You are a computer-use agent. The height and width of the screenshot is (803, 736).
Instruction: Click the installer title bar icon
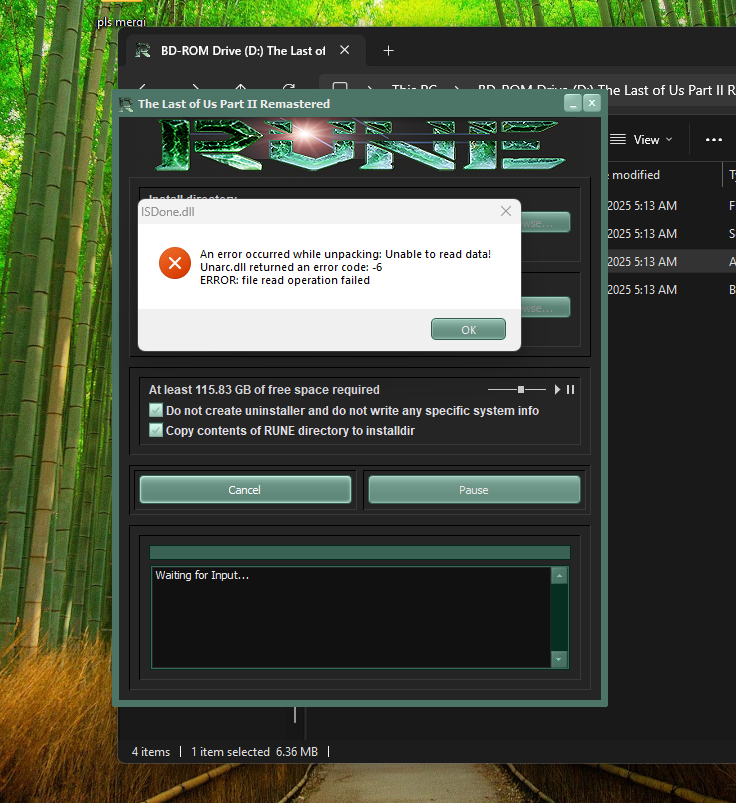126,104
